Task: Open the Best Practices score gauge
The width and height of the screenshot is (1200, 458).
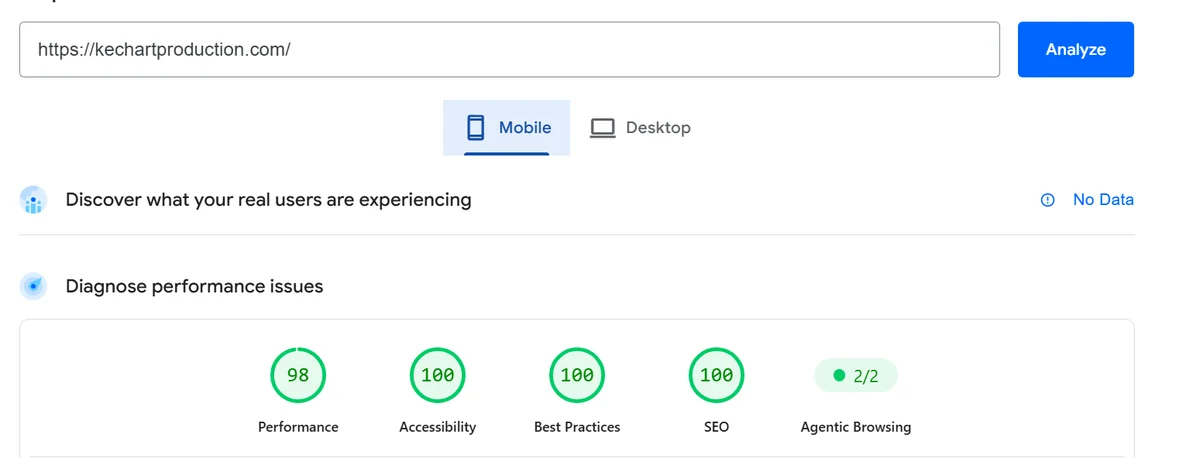Action: (x=577, y=375)
